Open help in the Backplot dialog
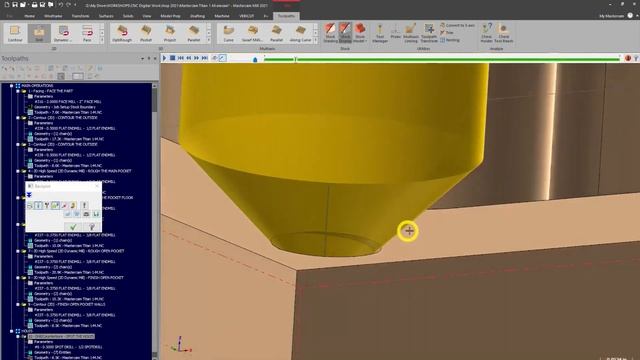Viewport: 640px width, 360px height. (x=91, y=227)
